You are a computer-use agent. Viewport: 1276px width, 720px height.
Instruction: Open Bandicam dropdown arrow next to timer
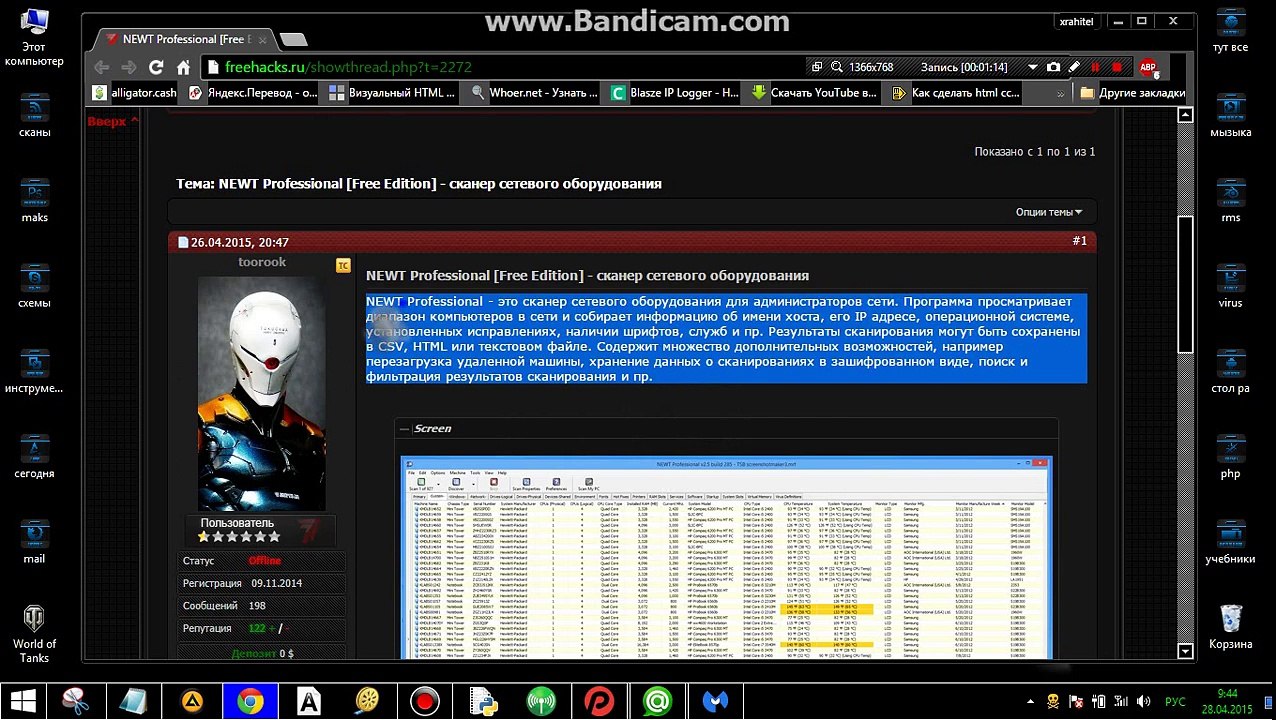(1033, 67)
